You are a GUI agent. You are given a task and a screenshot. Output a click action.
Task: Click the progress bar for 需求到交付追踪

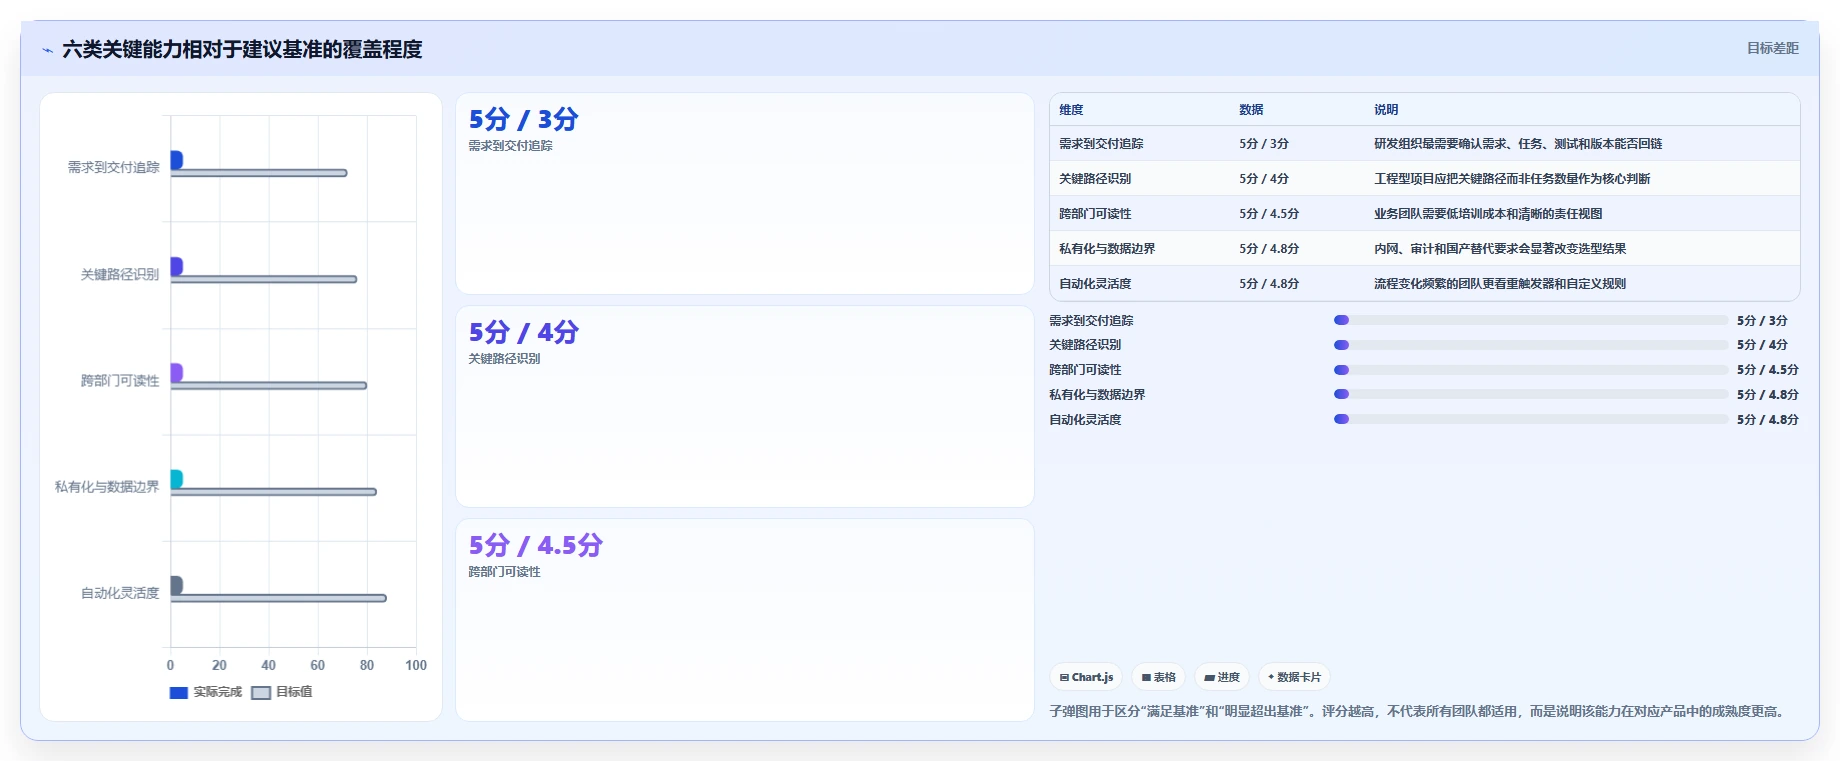point(1531,320)
